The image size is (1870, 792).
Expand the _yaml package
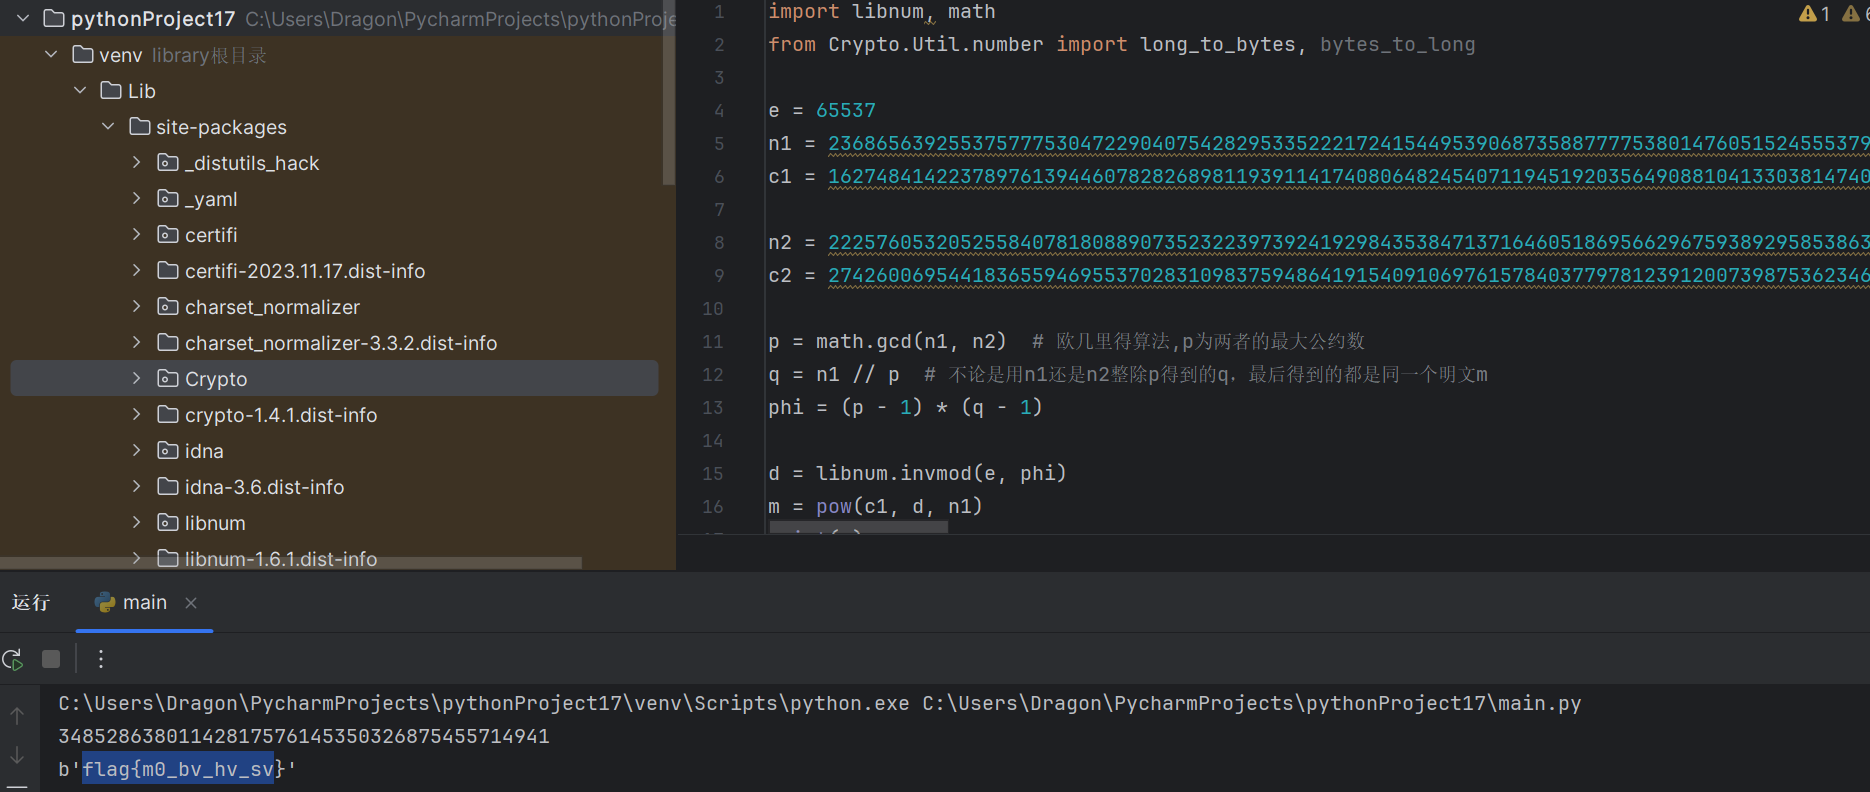[137, 199]
